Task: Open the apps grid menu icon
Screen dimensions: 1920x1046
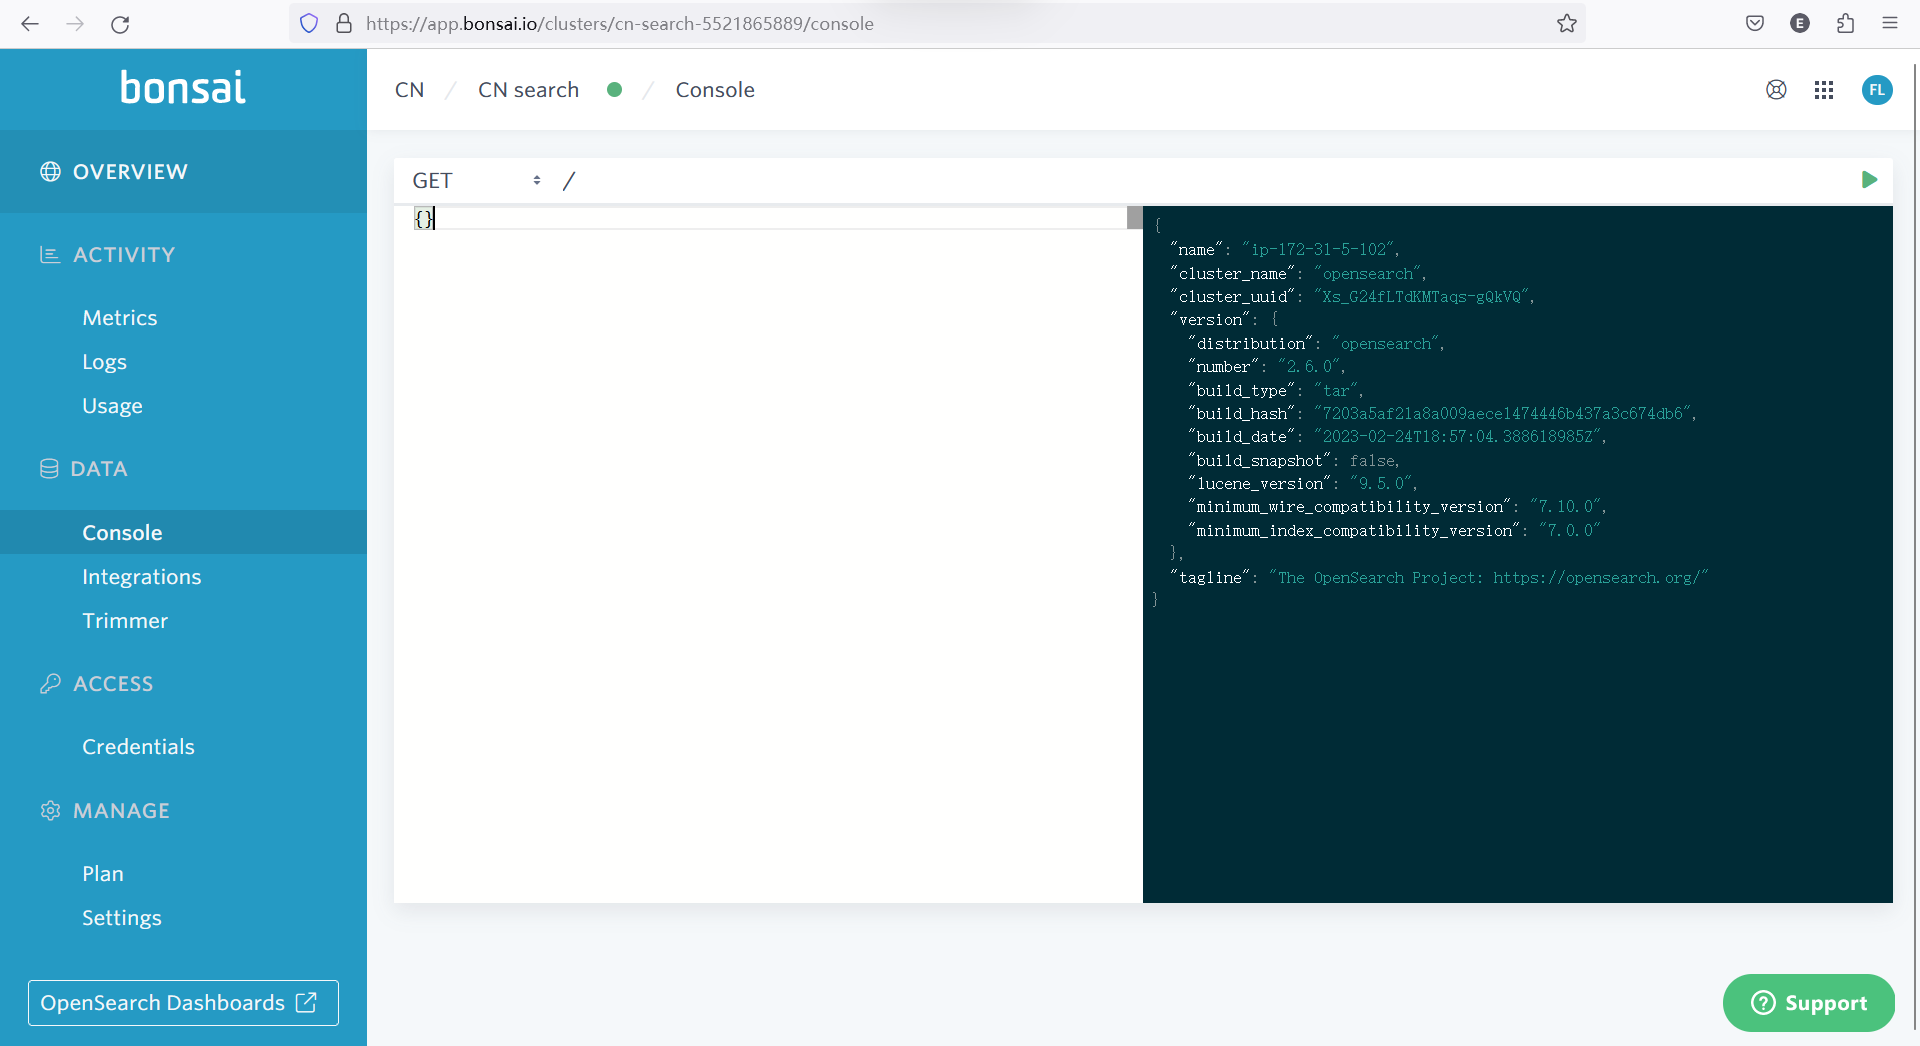Action: pos(1824,90)
